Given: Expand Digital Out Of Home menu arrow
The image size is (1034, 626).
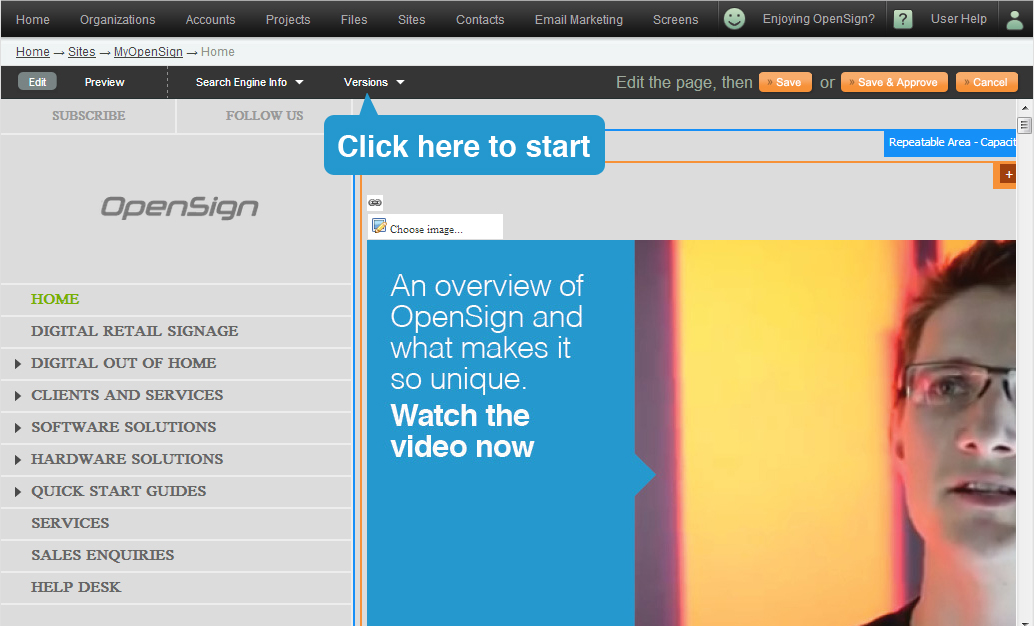Looking at the screenshot, I should [18, 363].
